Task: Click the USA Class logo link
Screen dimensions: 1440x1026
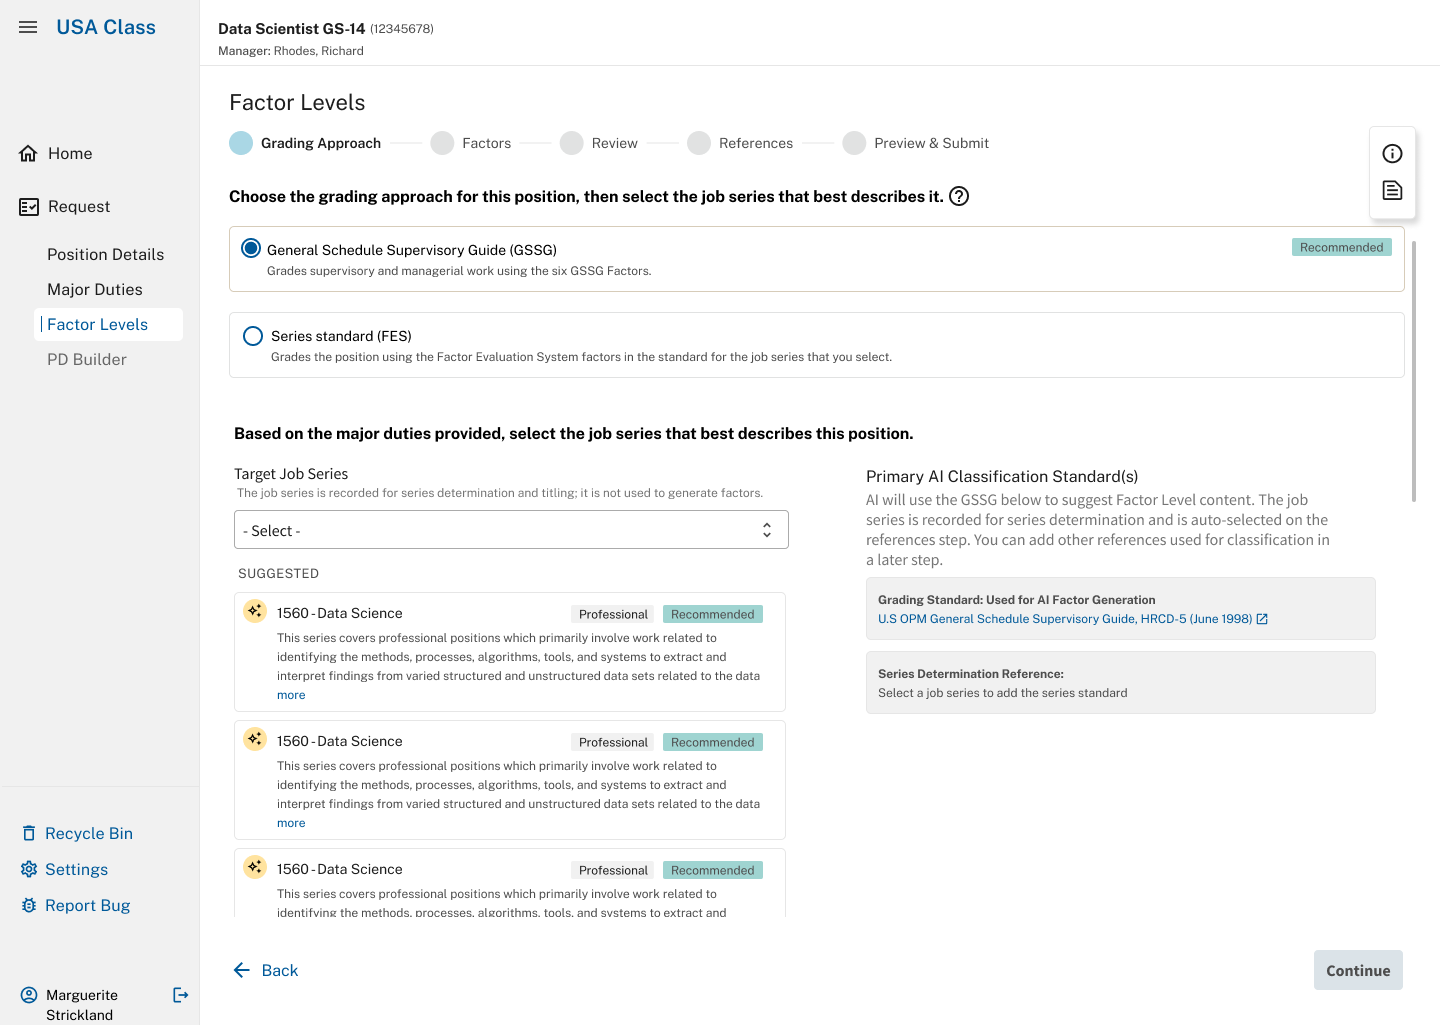Action: [x=106, y=27]
